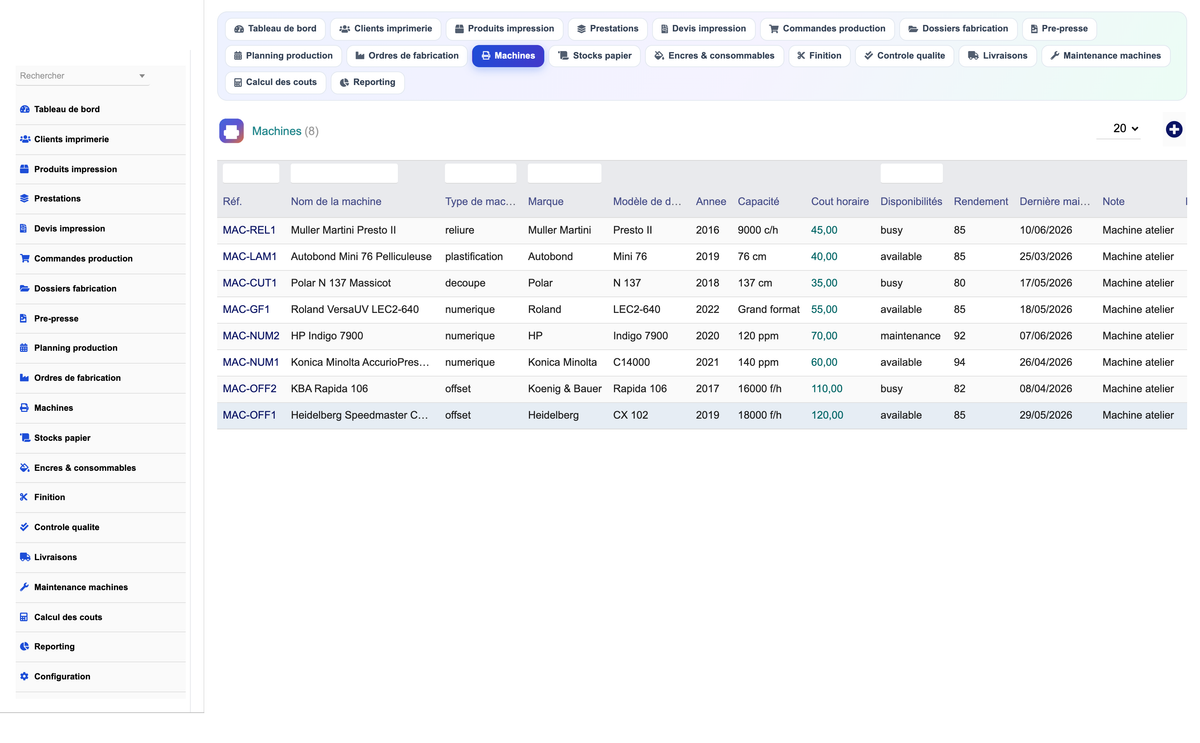1200x743 pixels.
Task: Open the Tableau de bord top tab
Action: [x=275, y=29]
